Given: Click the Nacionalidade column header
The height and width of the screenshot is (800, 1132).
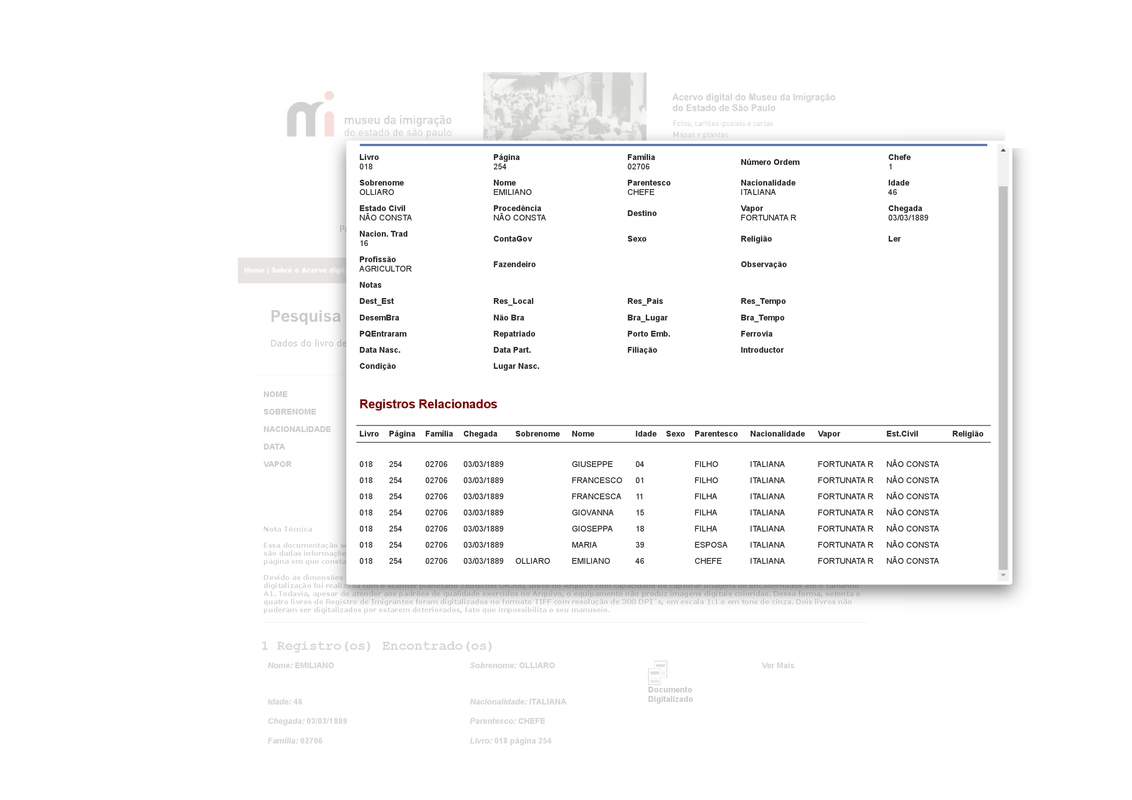Looking at the screenshot, I should tap(777, 434).
